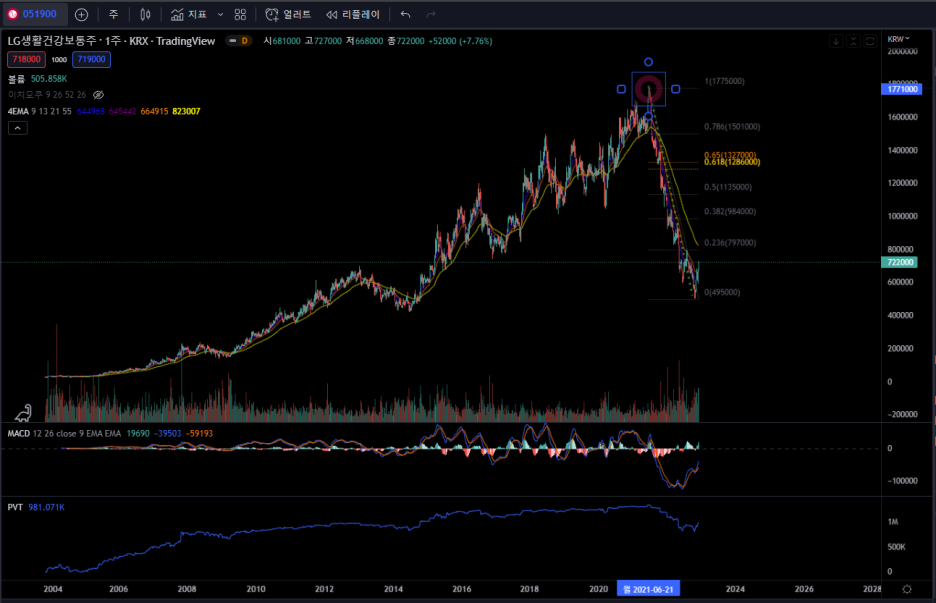The image size is (936, 603).
Task: Open the candlestick chart type selector
Action: pyautogui.click(x=145, y=14)
